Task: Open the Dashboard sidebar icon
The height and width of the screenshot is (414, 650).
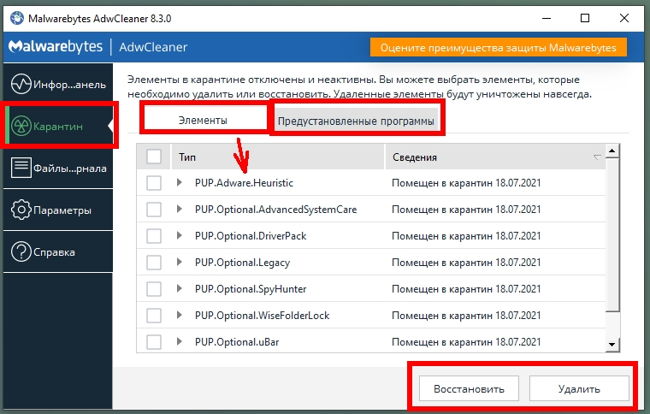Action: (21, 84)
